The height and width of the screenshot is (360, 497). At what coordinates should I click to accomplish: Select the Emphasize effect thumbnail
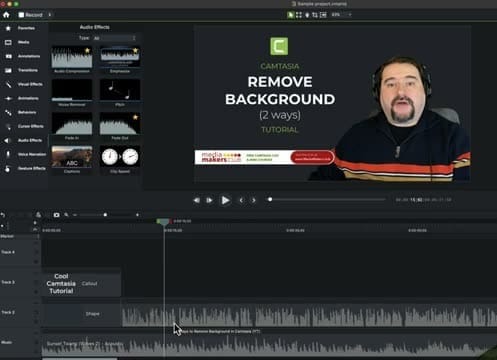[x=120, y=57]
